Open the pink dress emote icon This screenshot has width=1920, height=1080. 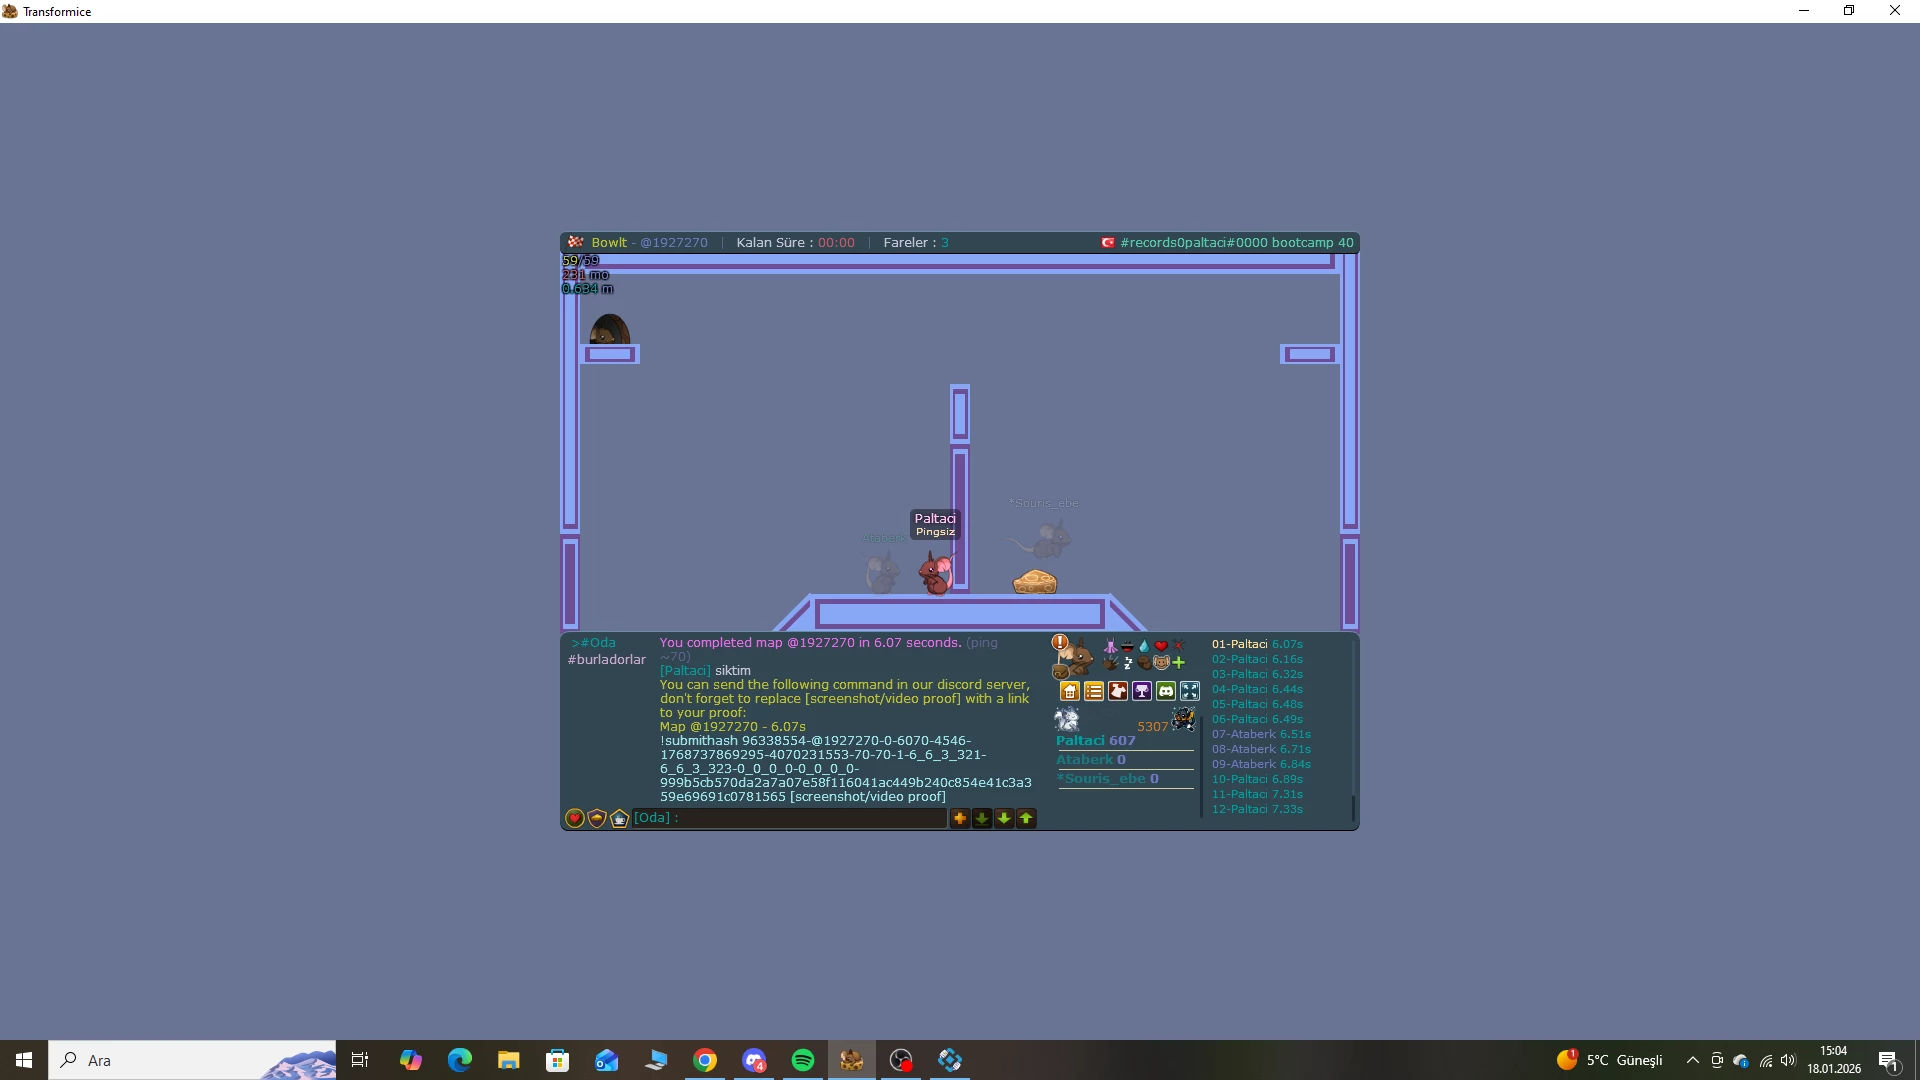(1110, 646)
